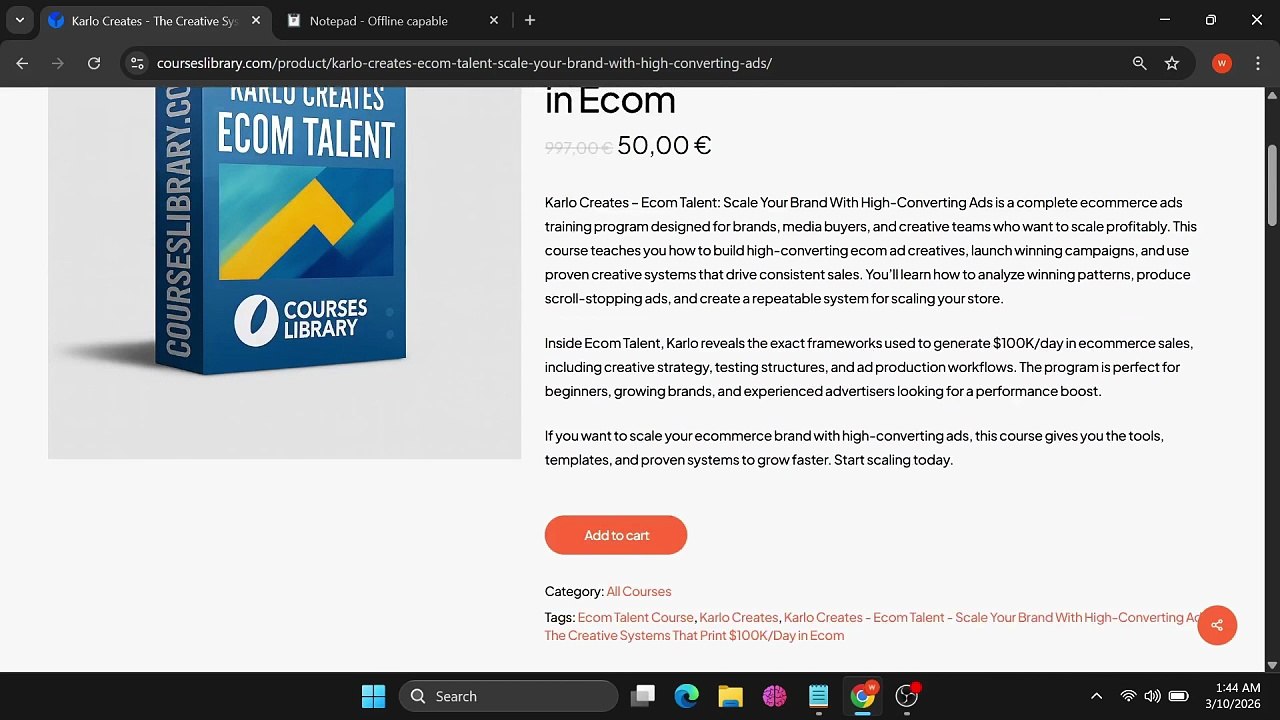Image resolution: width=1280 pixels, height=720 pixels.
Task: Bookmark this page with the star icon
Action: tap(1172, 63)
